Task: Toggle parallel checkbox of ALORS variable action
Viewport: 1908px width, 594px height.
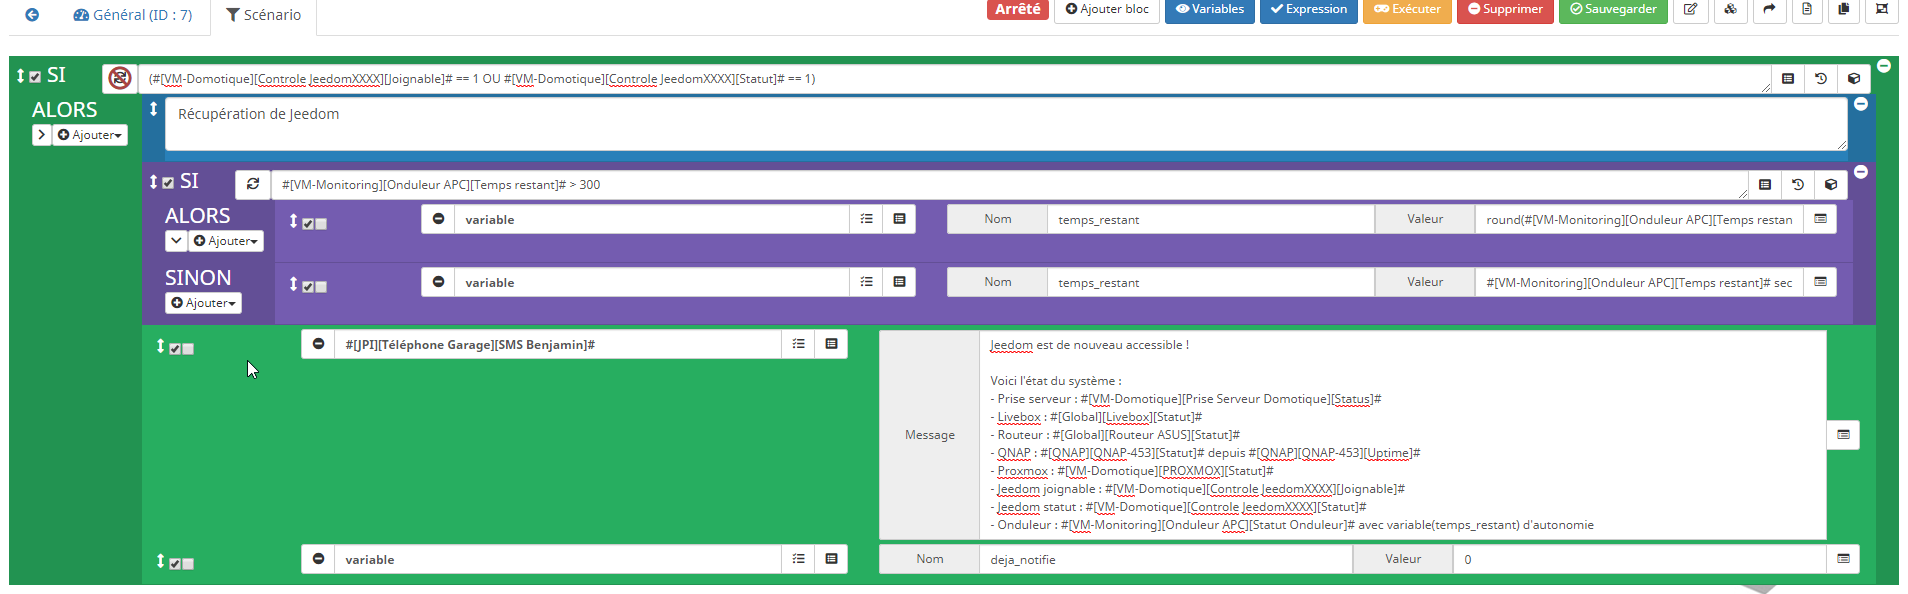Action: point(321,224)
